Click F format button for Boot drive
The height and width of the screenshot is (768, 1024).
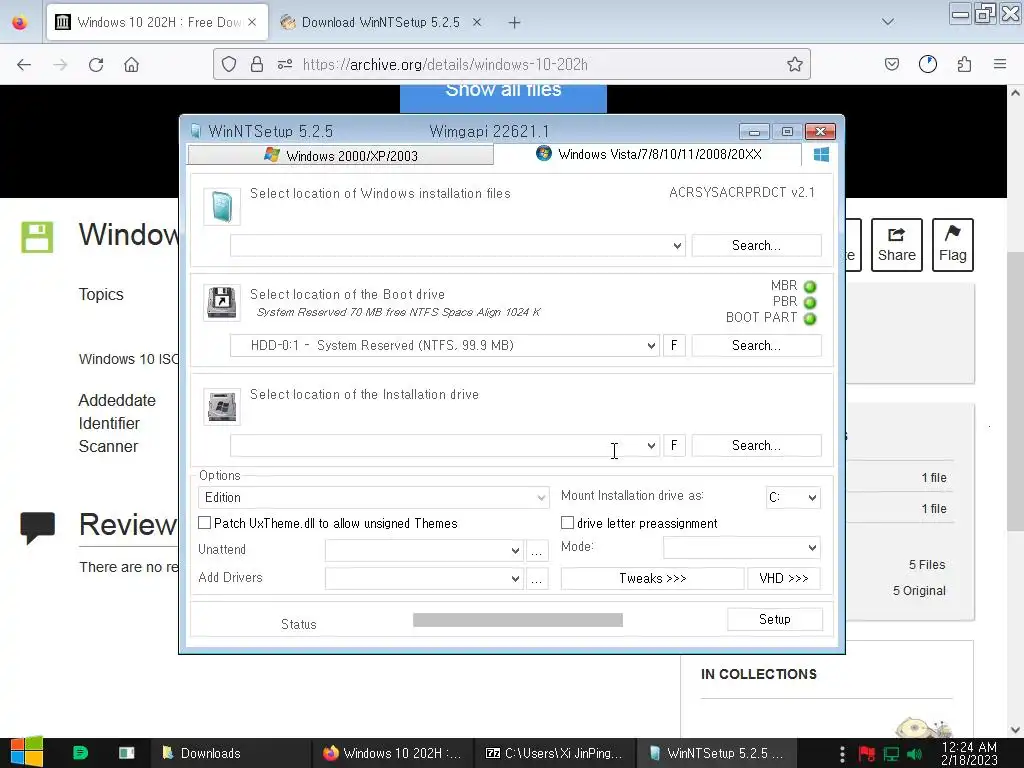click(x=674, y=345)
